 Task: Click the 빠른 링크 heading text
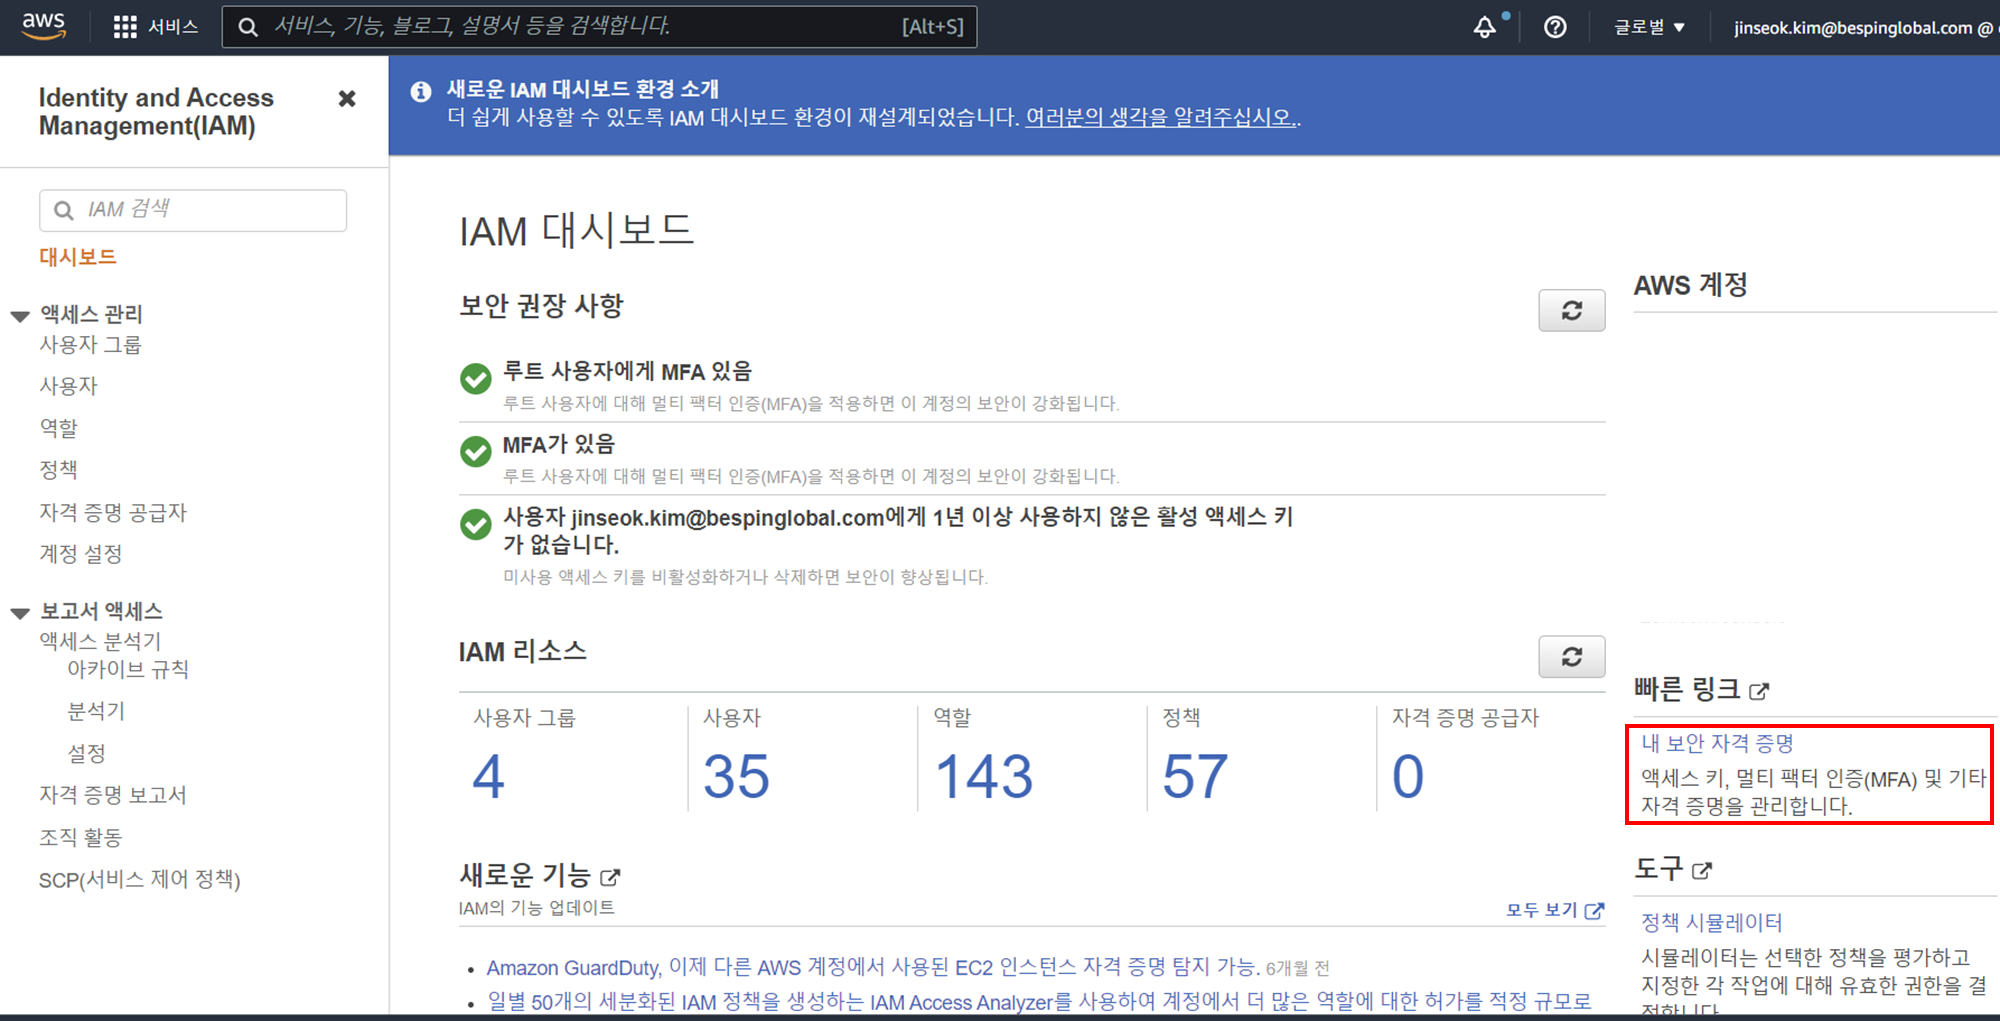point(1687,689)
